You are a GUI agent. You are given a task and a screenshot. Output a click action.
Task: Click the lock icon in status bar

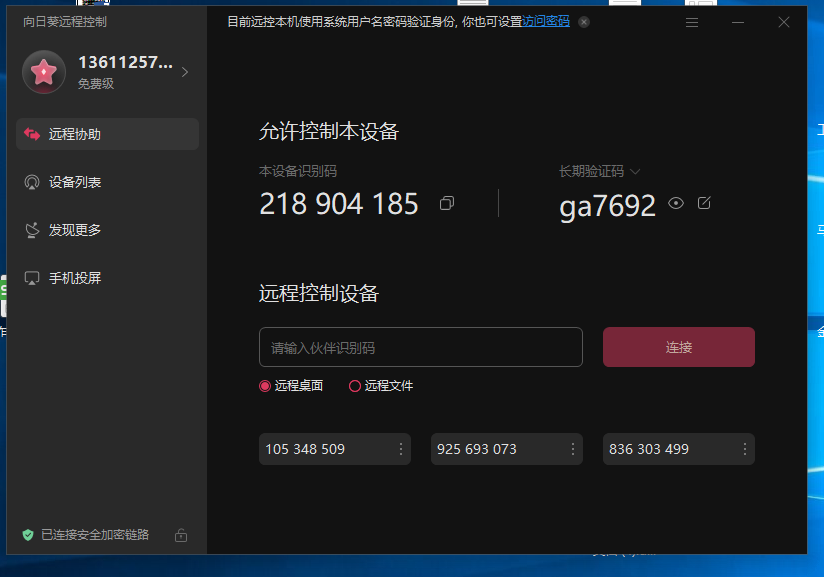click(181, 535)
